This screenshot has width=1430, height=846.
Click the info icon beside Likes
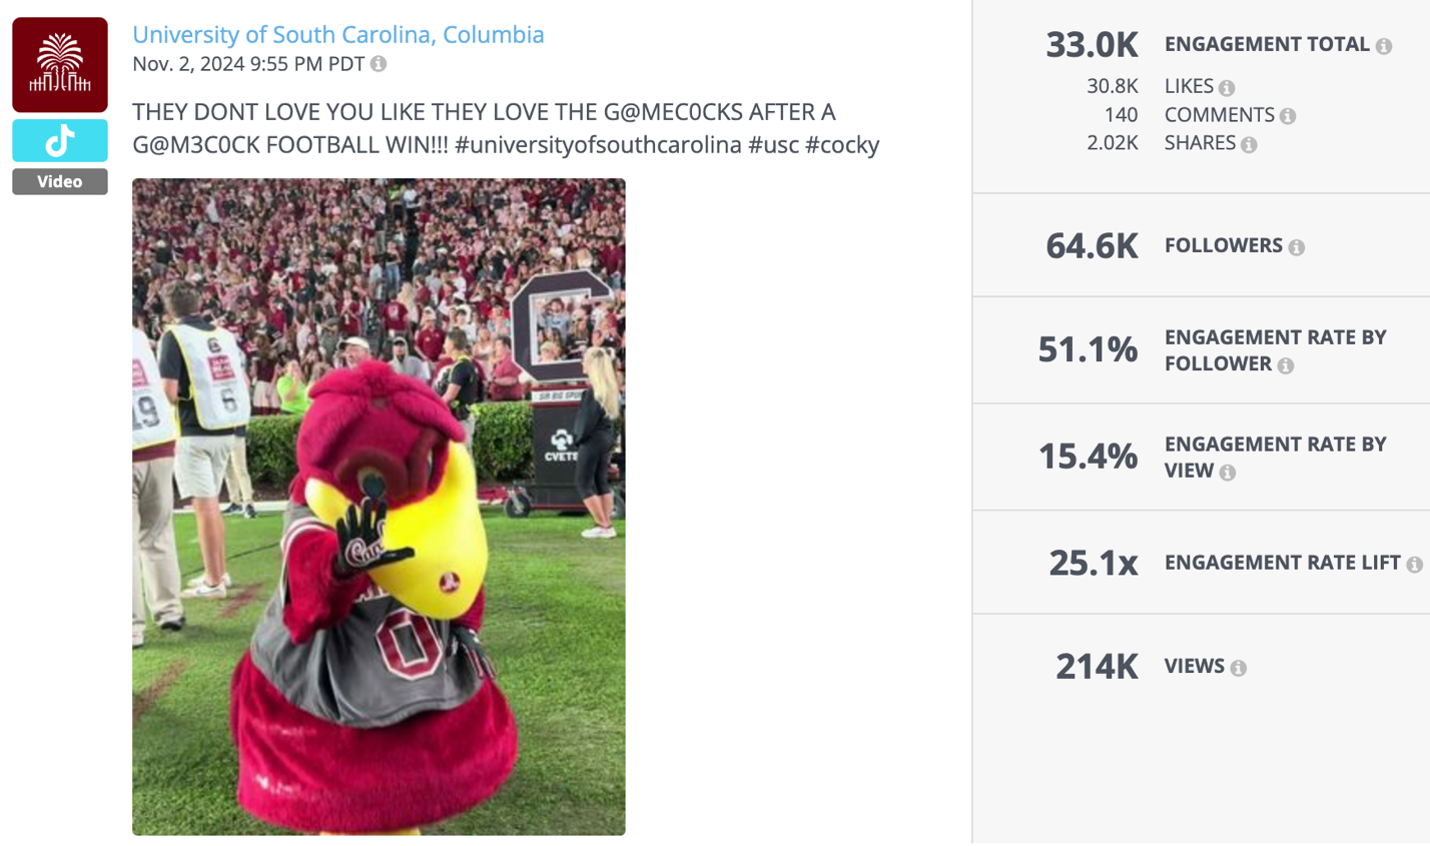coord(1226,88)
